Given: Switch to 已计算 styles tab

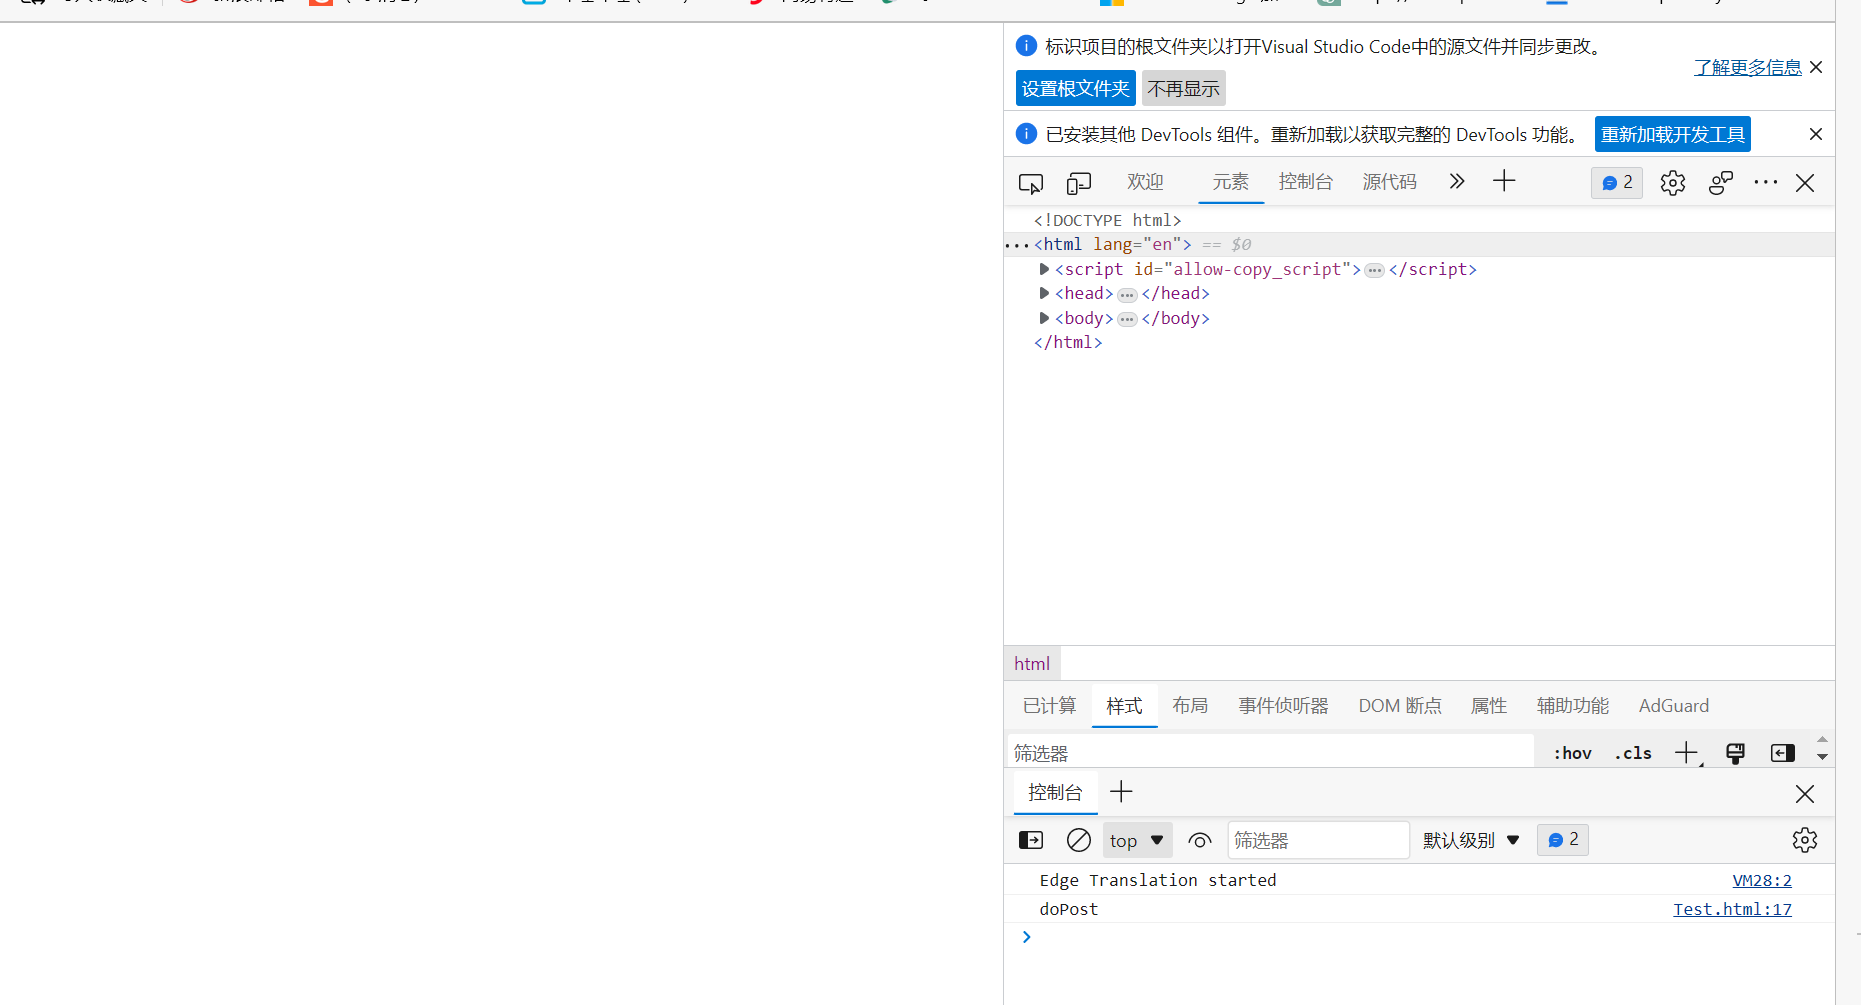Looking at the screenshot, I should [x=1050, y=706].
